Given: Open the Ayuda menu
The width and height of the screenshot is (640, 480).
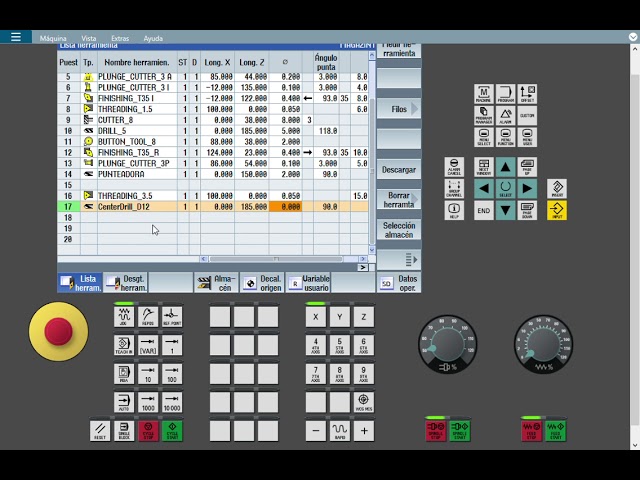Looking at the screenshot, I should [153, 38].
